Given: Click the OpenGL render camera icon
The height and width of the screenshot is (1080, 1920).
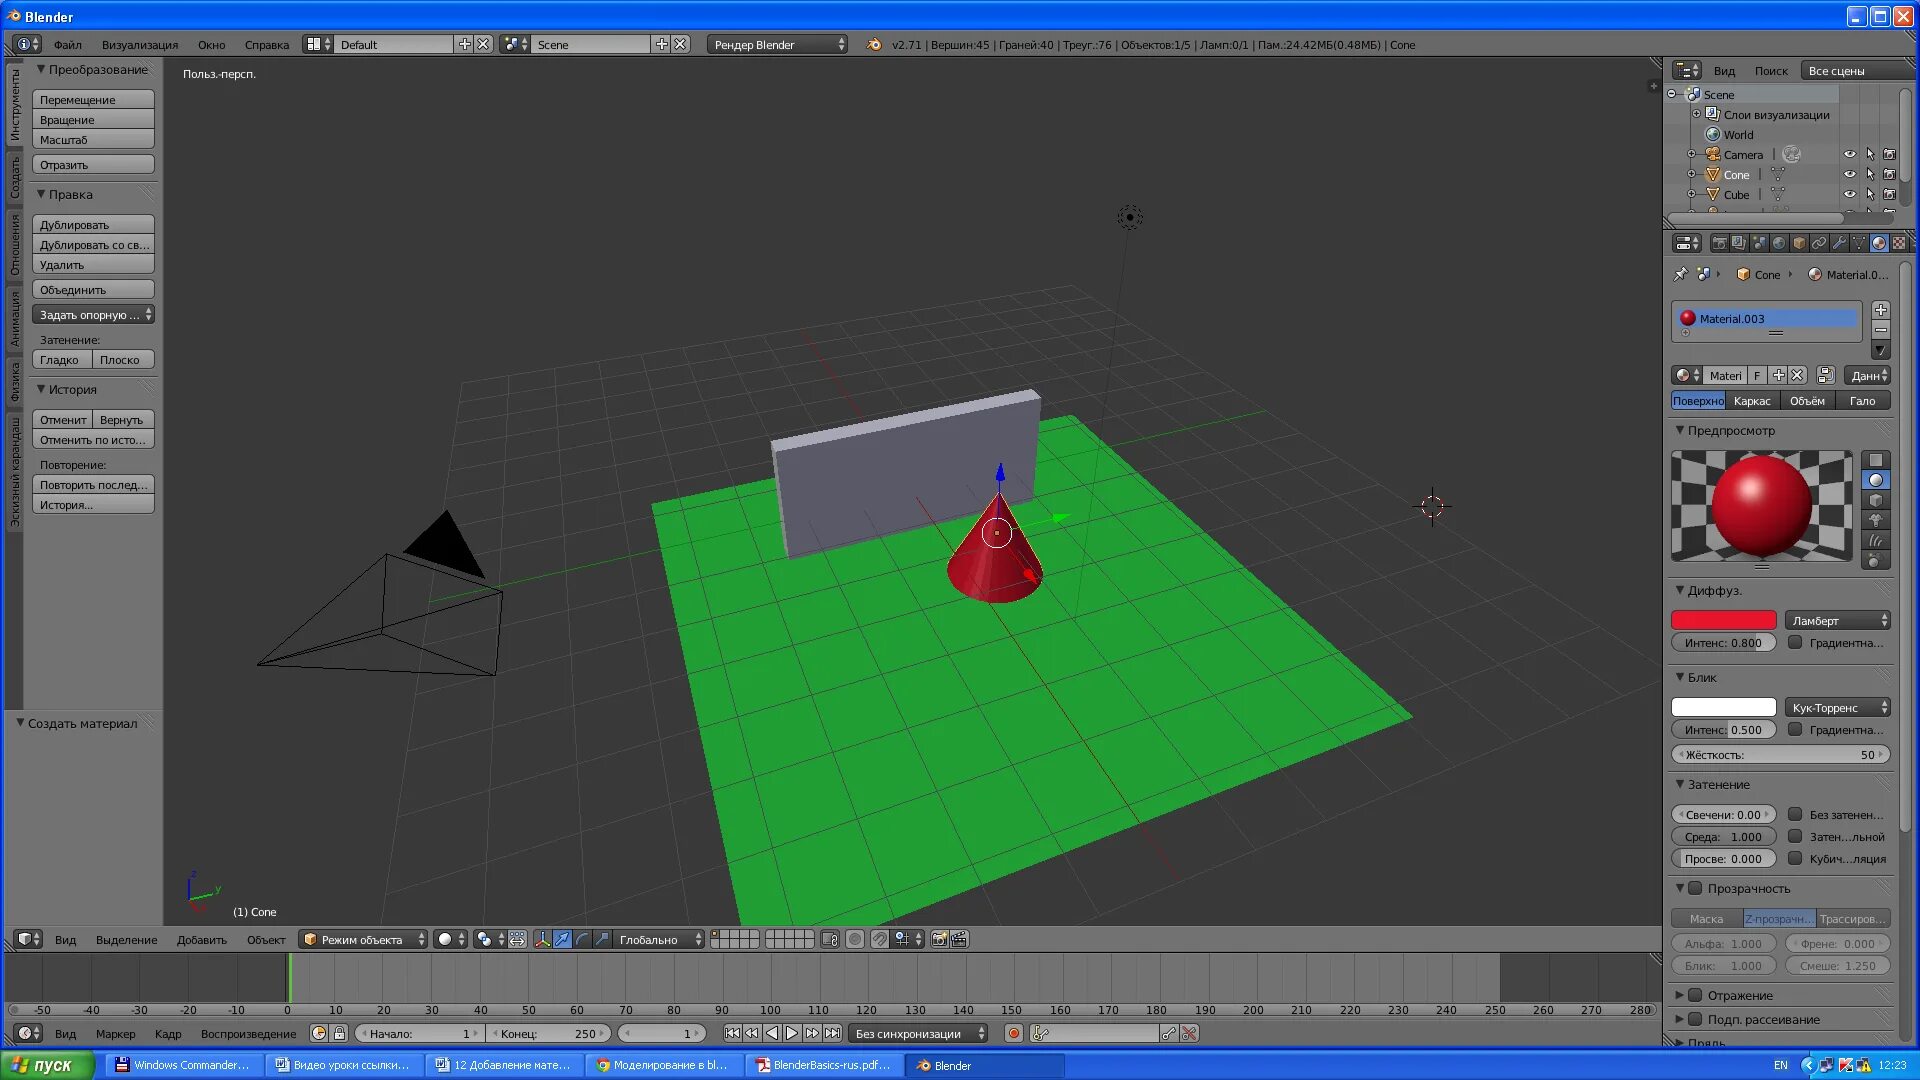Looking at the screenshot, I should pos(939,939).
